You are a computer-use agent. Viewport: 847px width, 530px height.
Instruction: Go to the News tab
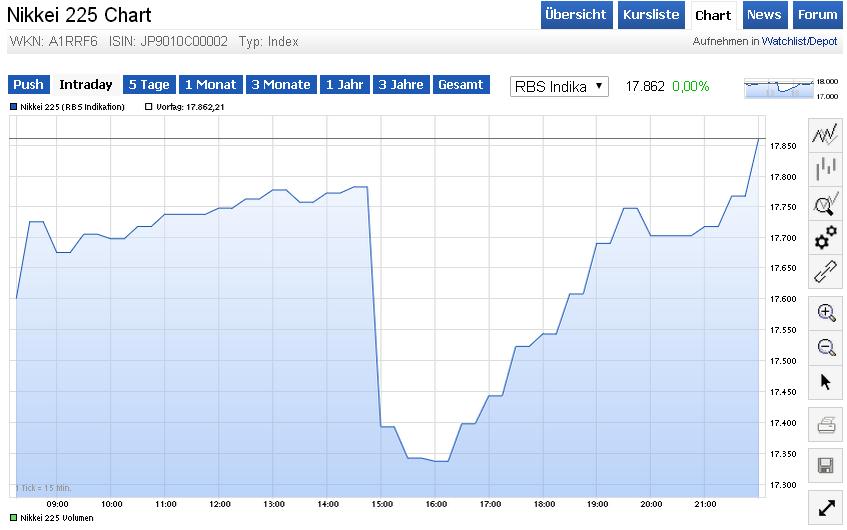[x=764, y=15]
